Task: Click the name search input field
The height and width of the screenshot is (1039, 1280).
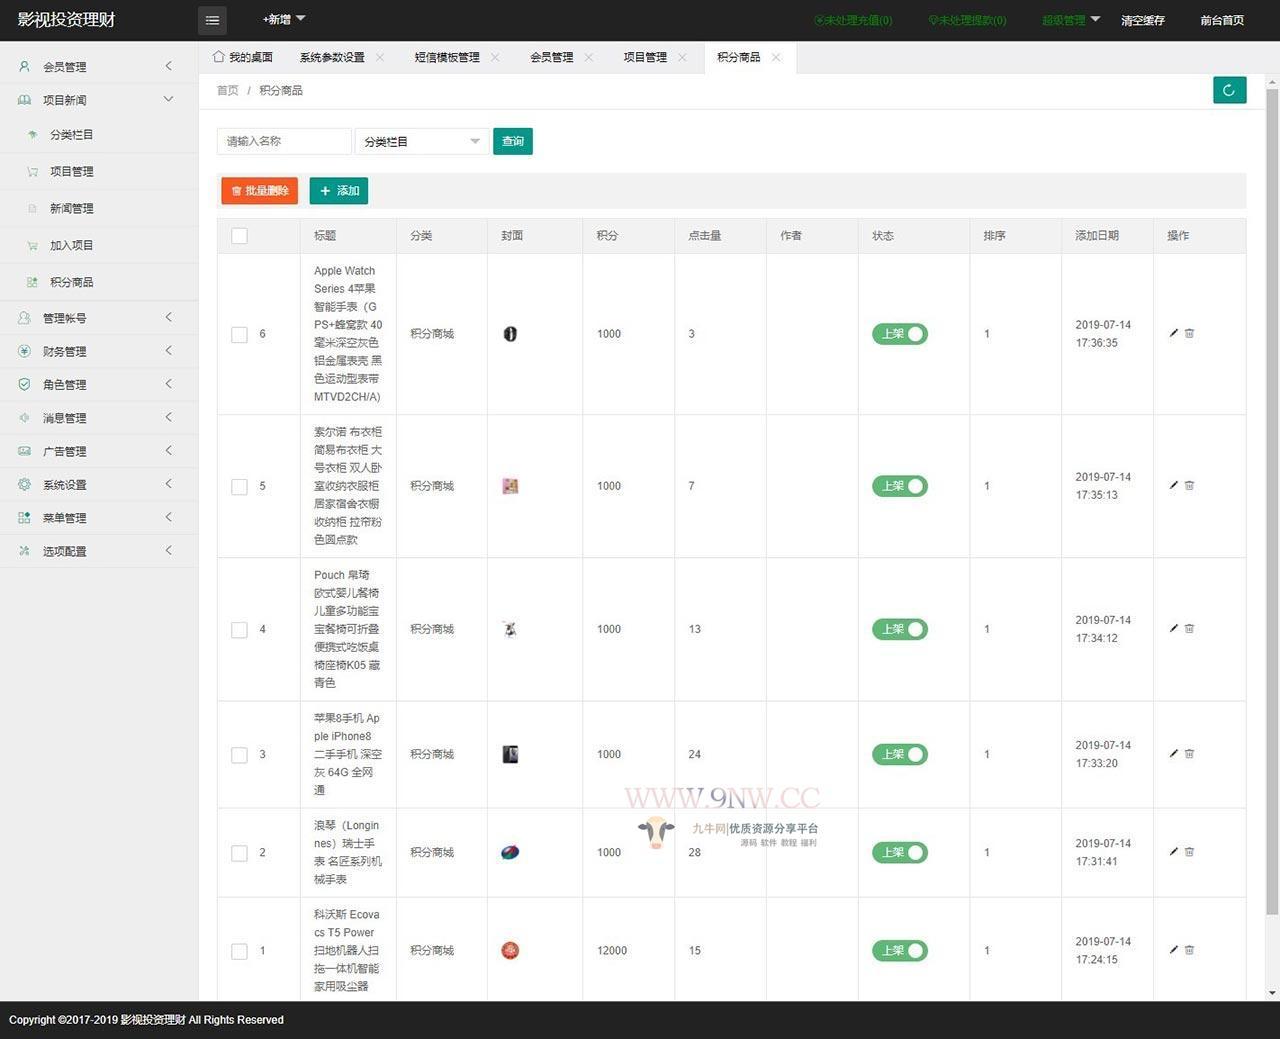Action: tap(284, 142)
